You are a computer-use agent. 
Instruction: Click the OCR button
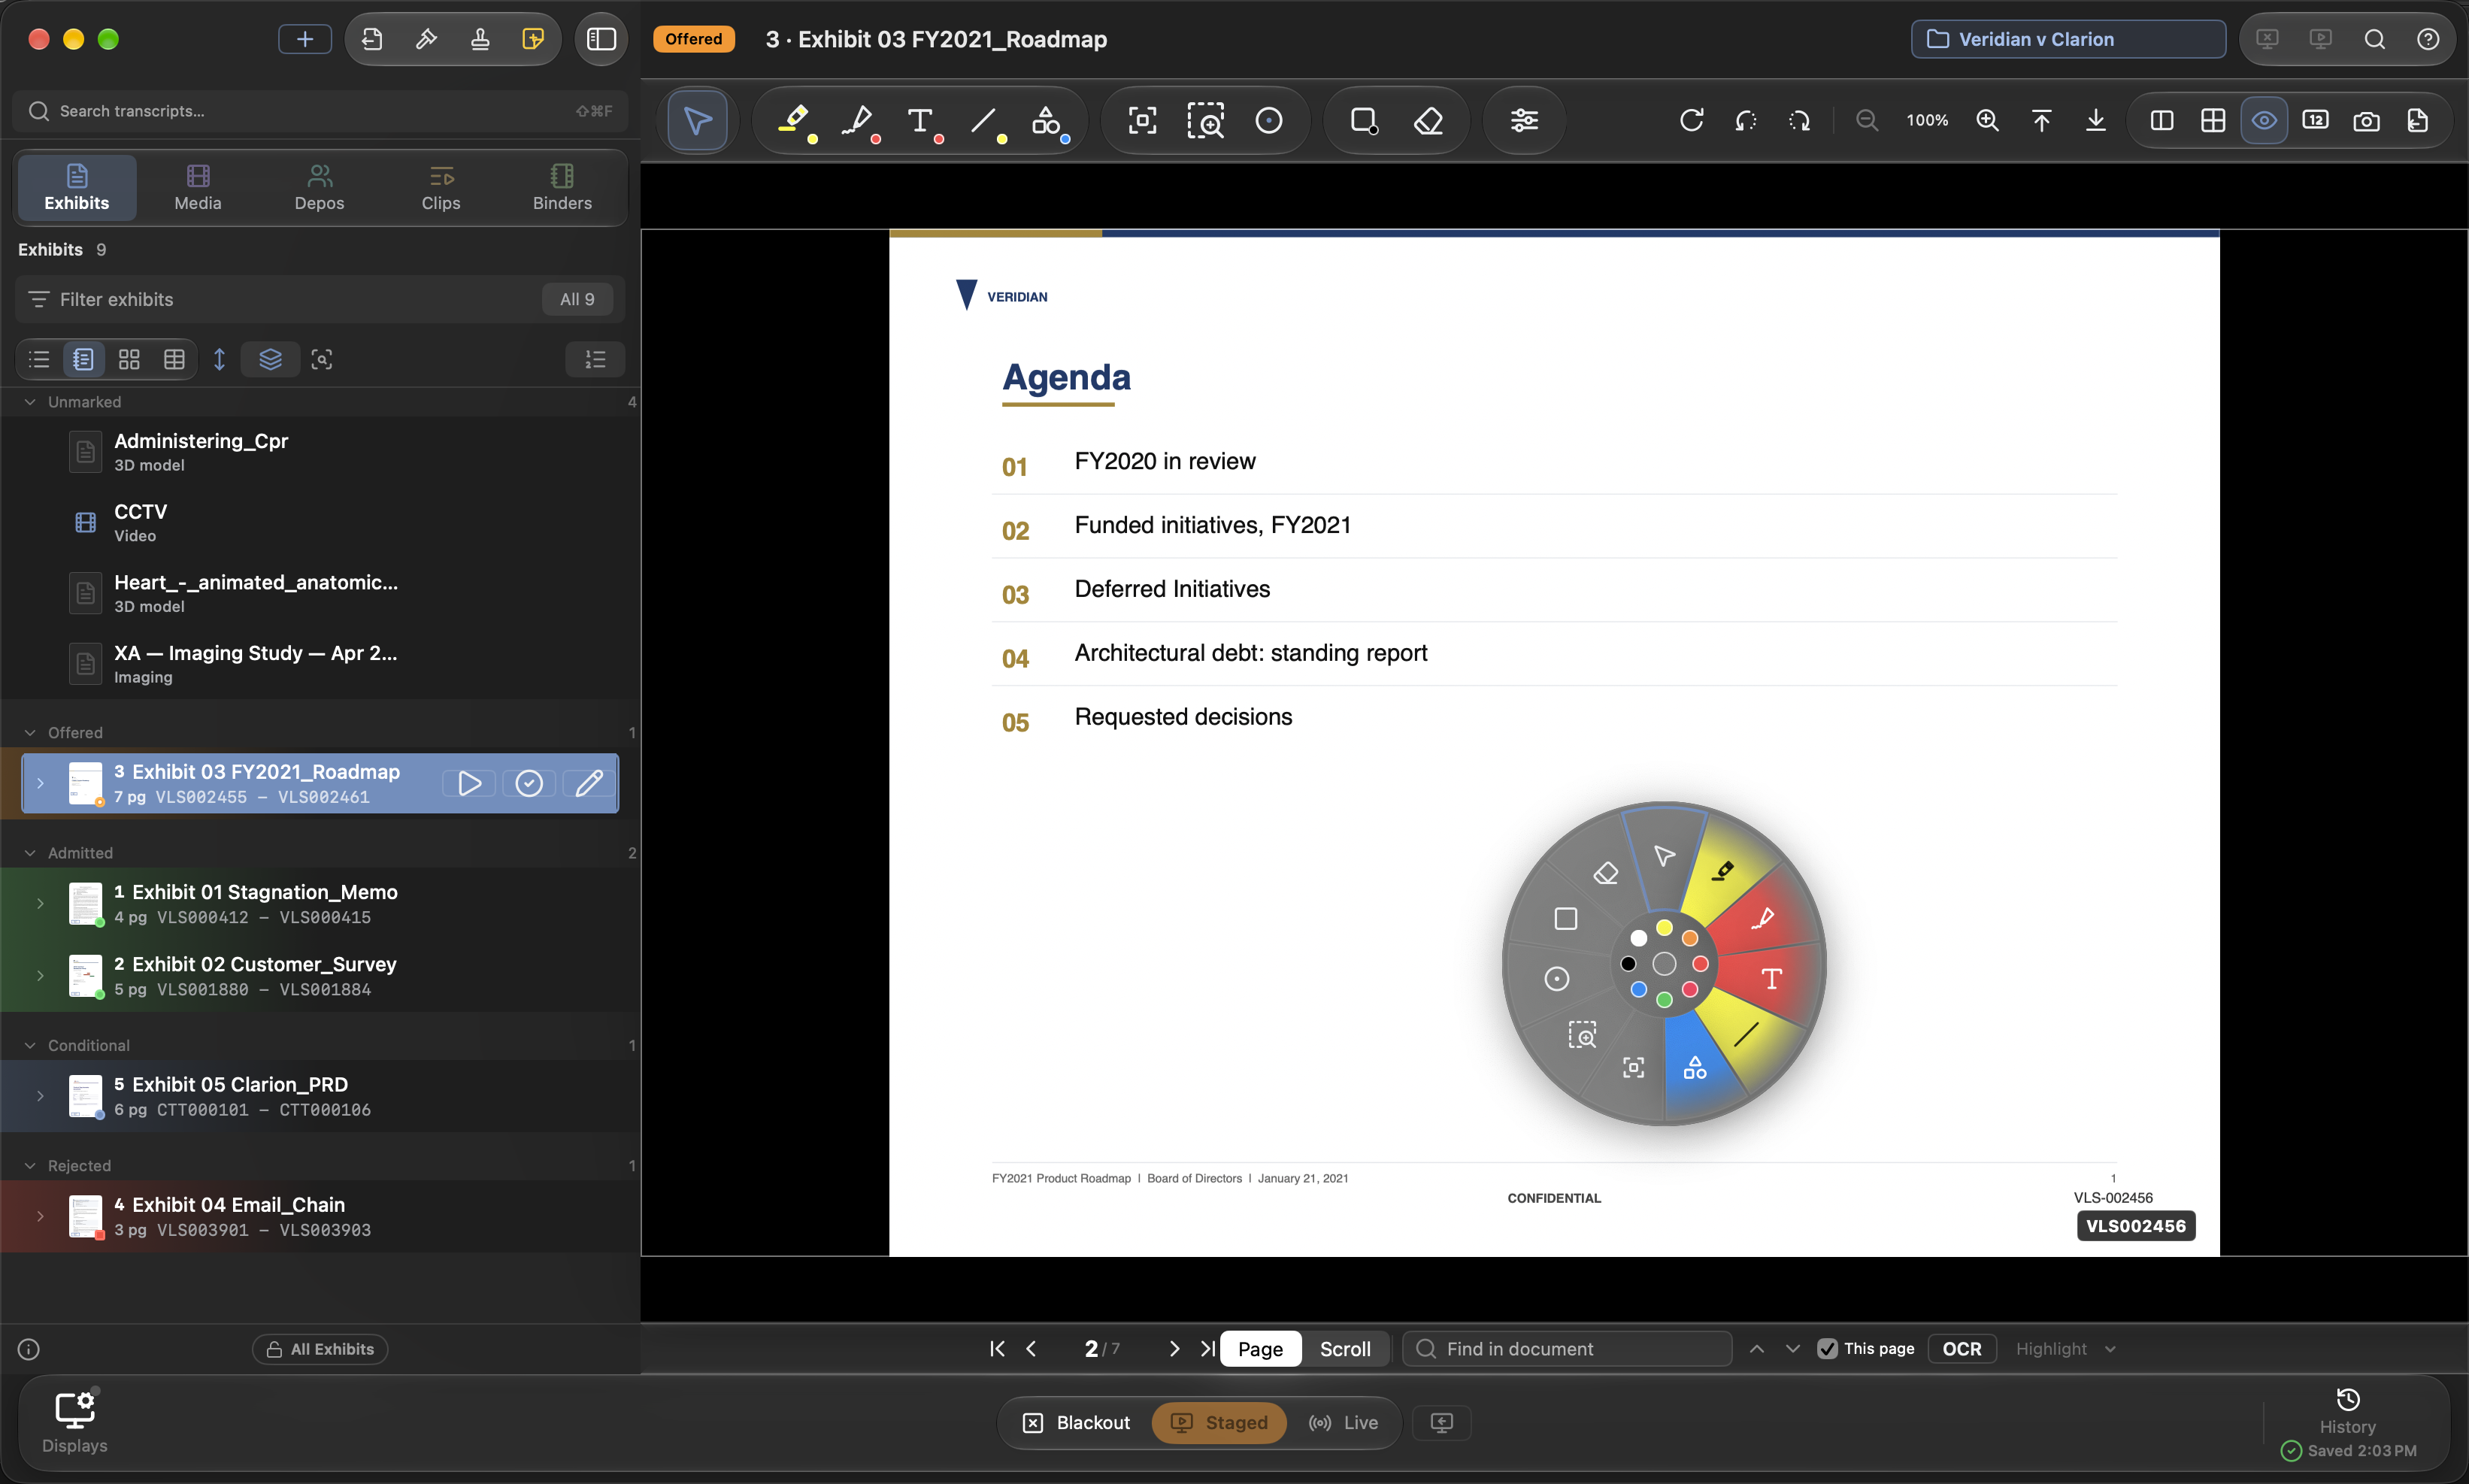coord(1961,1348)
